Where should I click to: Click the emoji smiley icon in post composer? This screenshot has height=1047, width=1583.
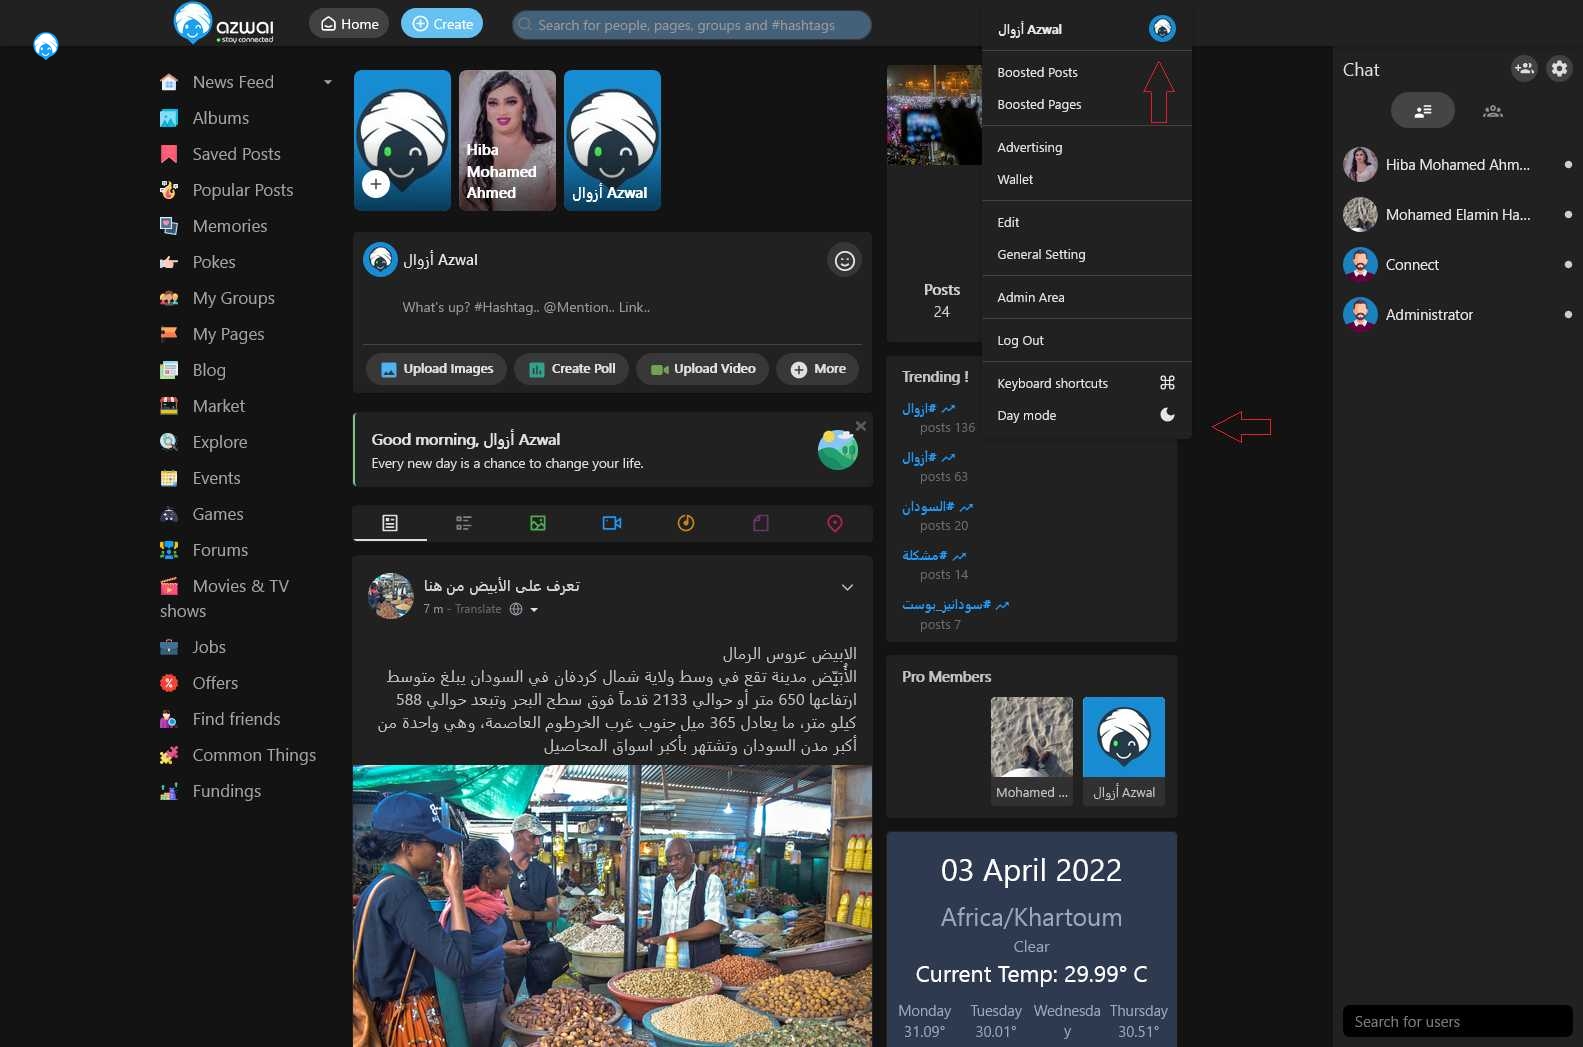(845, 261)
